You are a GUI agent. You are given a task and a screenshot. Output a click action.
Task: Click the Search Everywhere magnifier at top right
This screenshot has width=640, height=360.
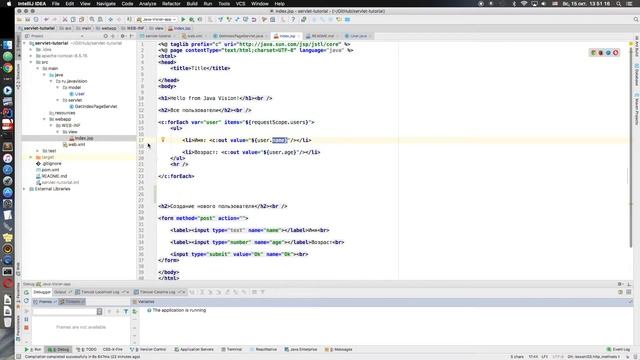[x=636, y=19]
